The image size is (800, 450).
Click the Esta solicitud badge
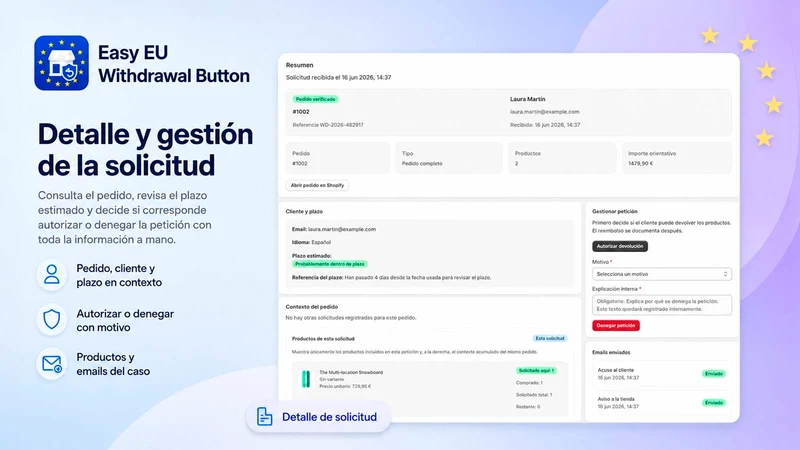point(549,338)
